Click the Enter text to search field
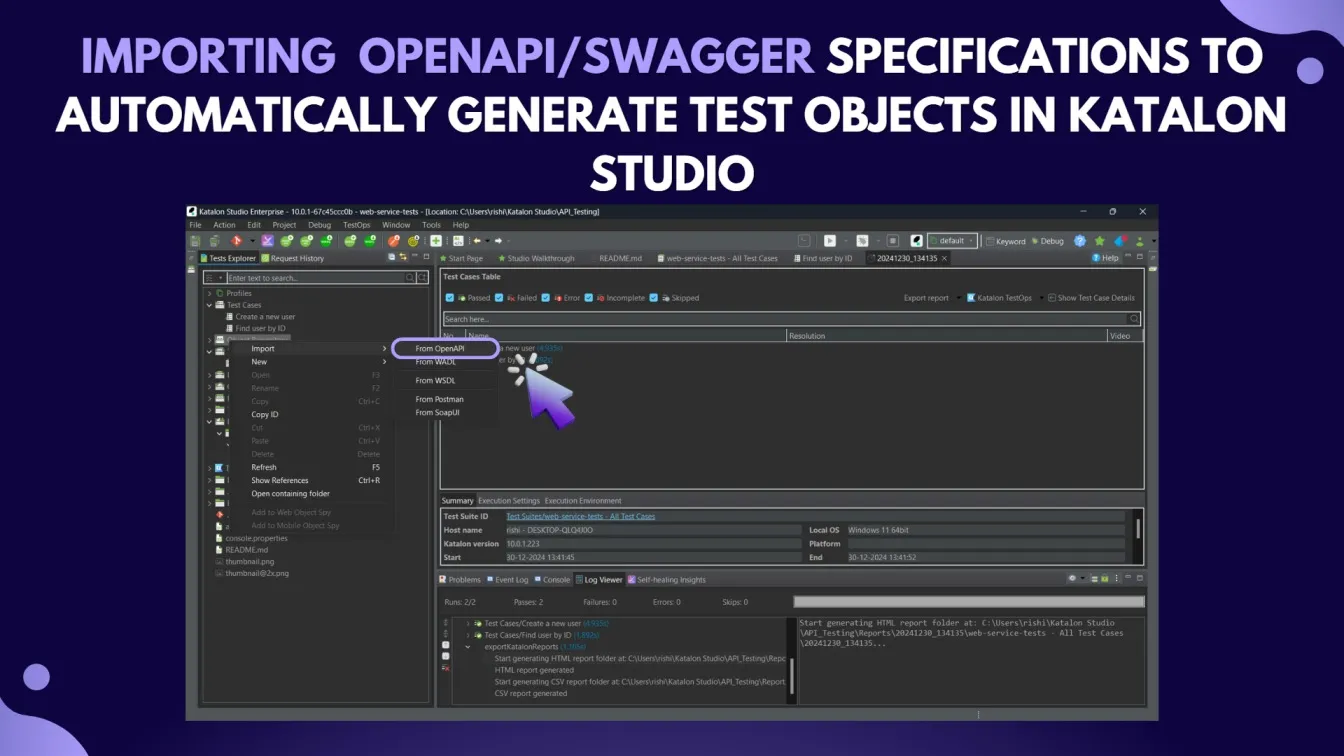The image size is (1344, 756). click(x=315, y=277)
